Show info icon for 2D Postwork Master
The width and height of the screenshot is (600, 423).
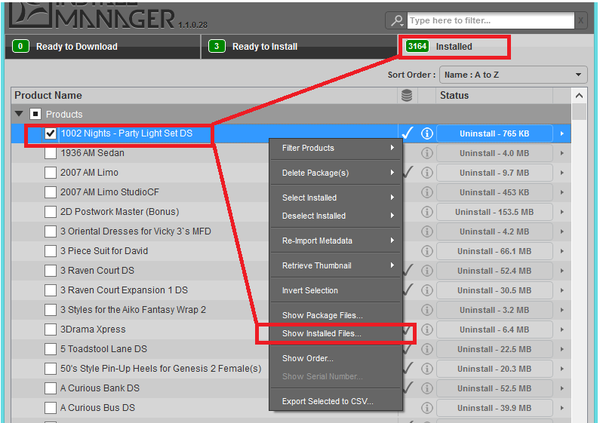coord(427,212)
